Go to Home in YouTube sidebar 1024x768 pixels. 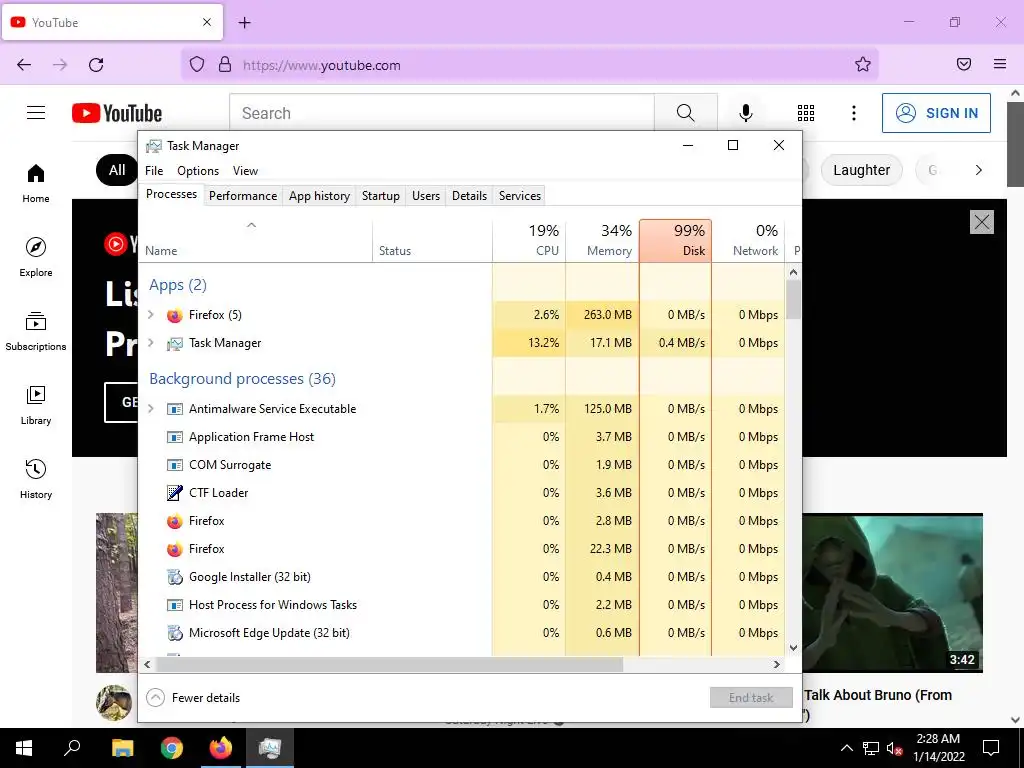click(x=36, y=184)
